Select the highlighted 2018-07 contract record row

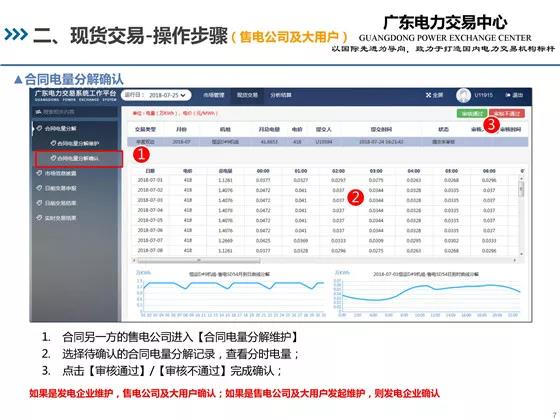click(x=328, y=142)
